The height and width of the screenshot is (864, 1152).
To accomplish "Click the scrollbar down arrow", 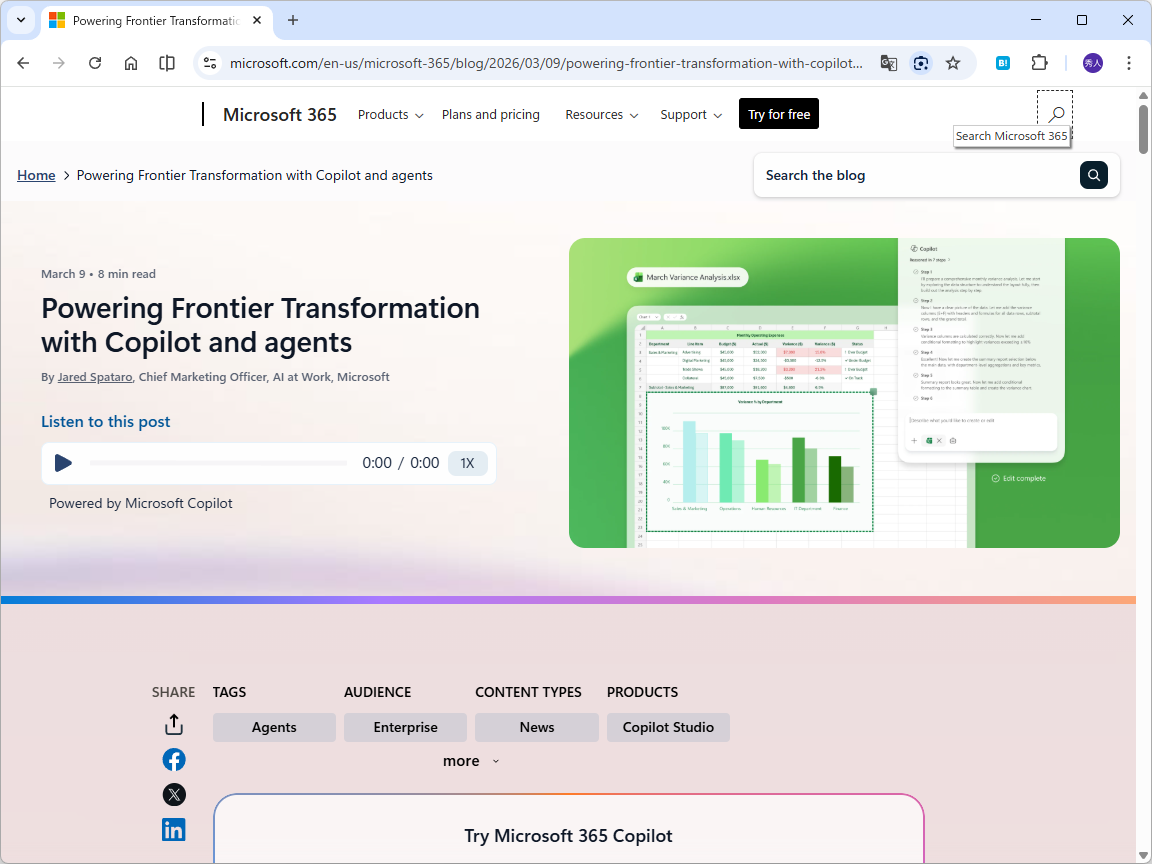I will tap(1143, 854).
